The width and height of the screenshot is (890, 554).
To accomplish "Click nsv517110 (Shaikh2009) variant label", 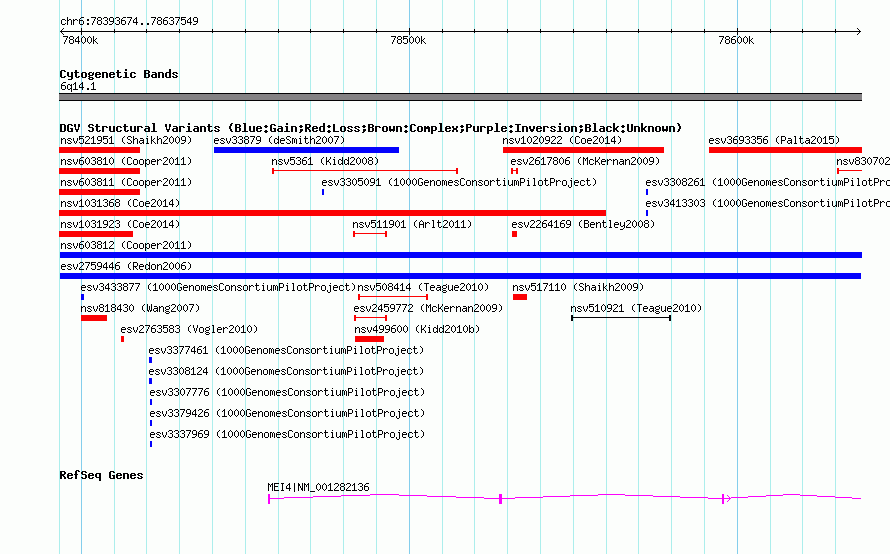I will [x=578, y=287].
